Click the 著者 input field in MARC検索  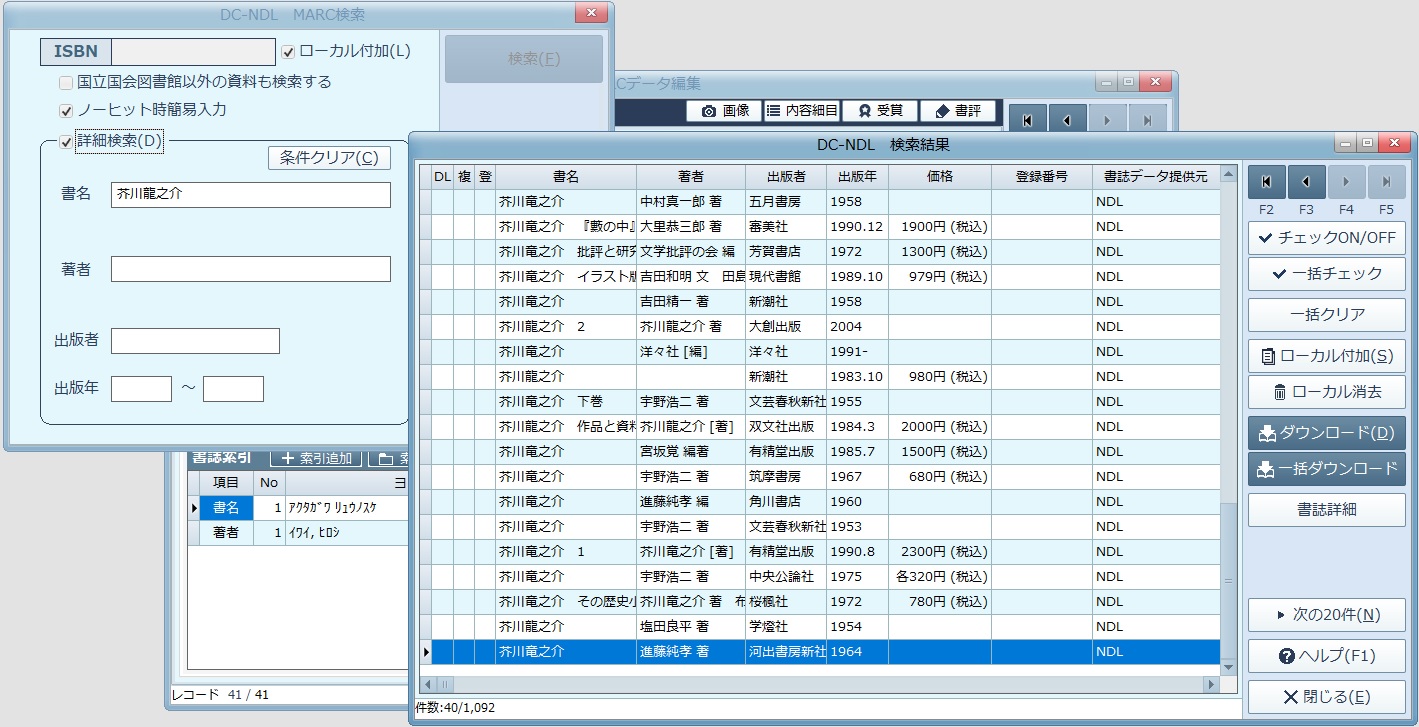pos(251,269)
